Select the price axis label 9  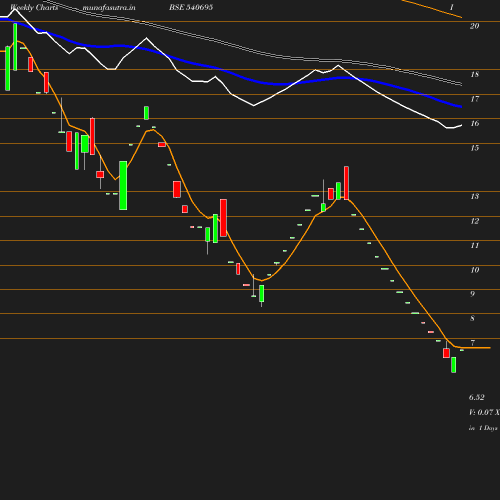point(472,294)
